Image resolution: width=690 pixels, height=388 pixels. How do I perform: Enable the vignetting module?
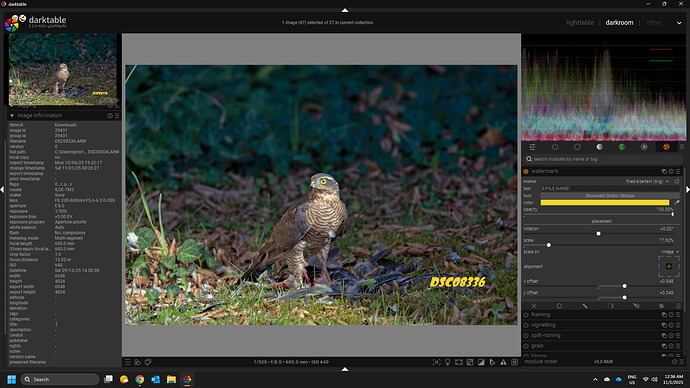point(526,325)
